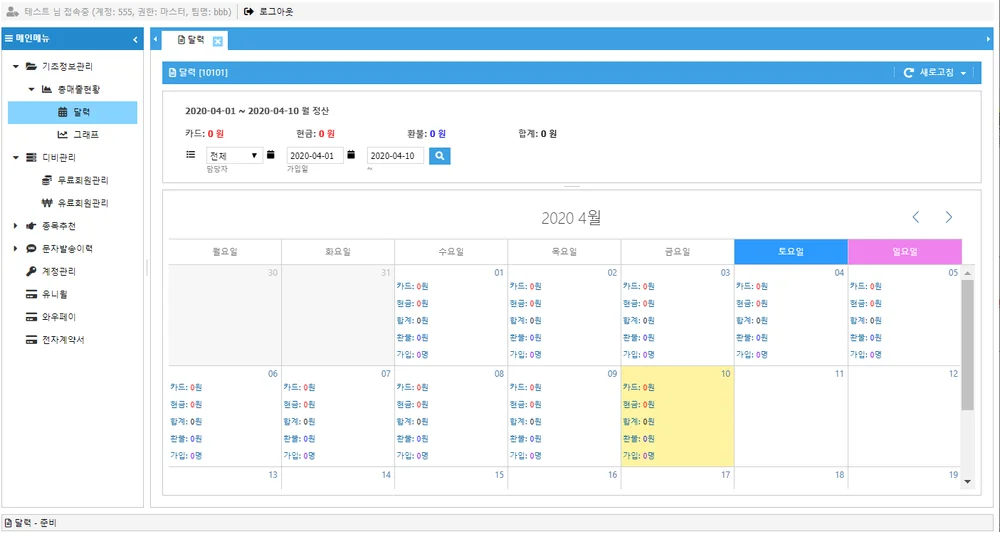Expand the 문자발송이력 tree arrow

click(x=16, y=249)
